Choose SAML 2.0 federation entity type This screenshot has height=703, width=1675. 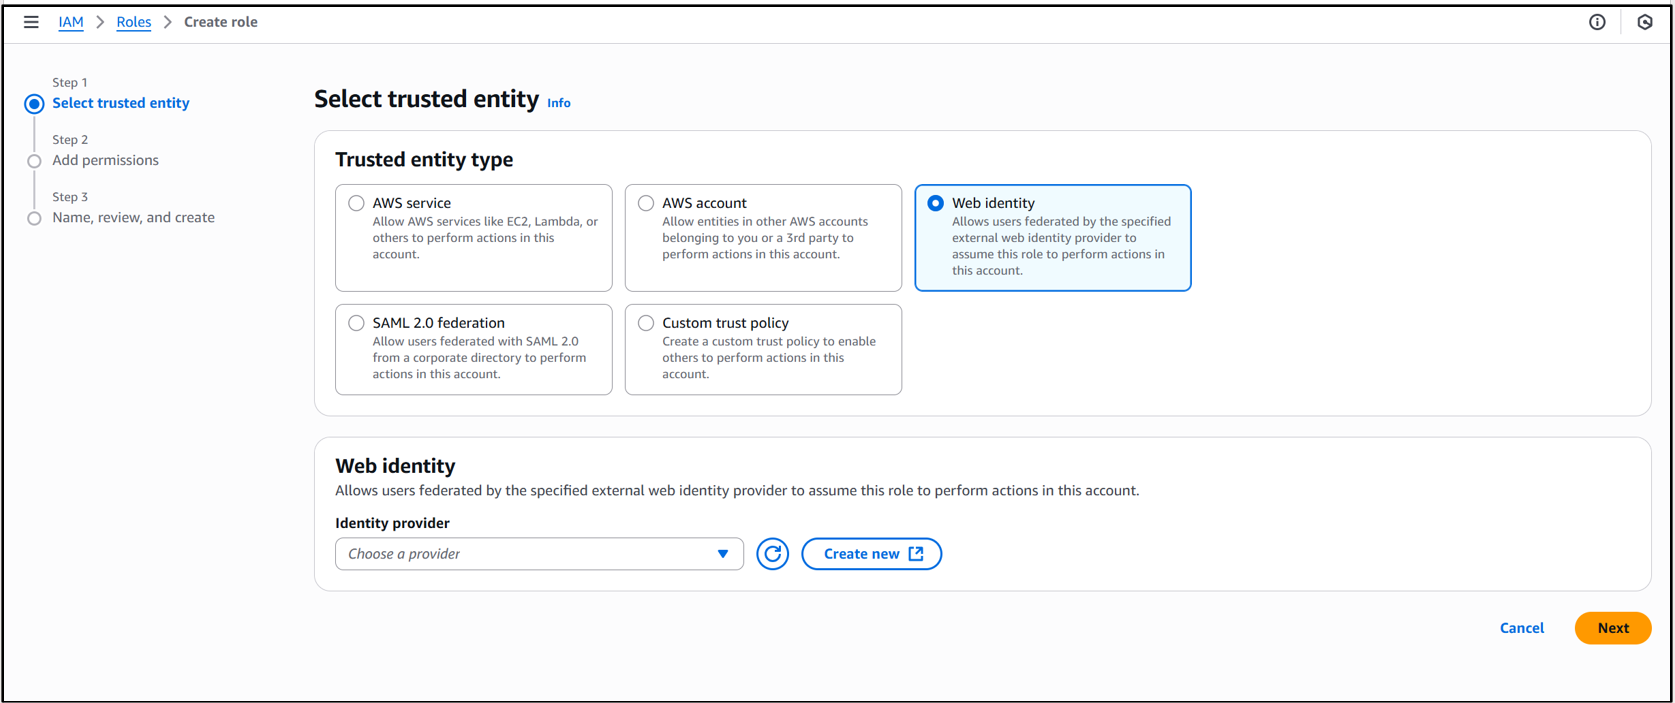[x=356, y=323]
